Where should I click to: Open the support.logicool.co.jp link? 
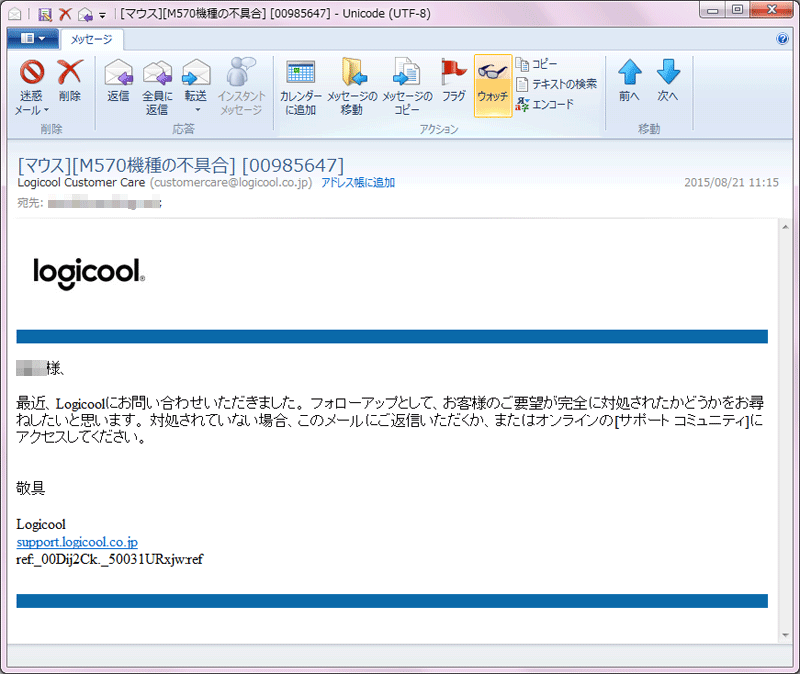pyautogui.click(x=77, y=542)
